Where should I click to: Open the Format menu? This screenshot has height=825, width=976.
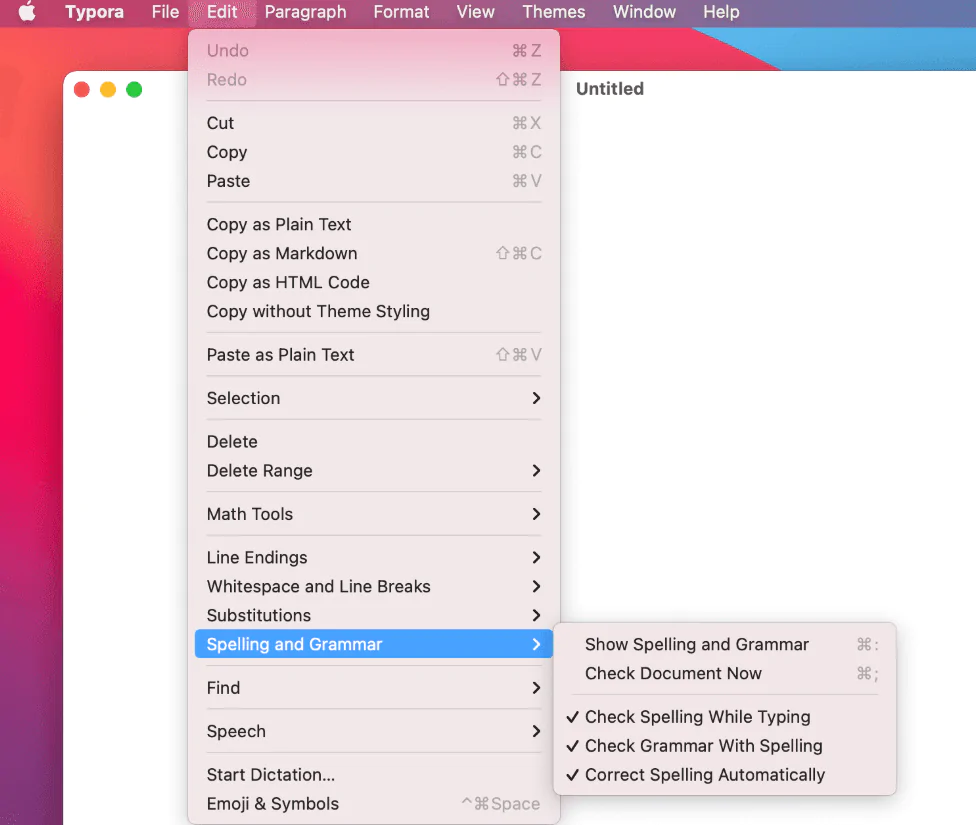click(x=401, y=12)
